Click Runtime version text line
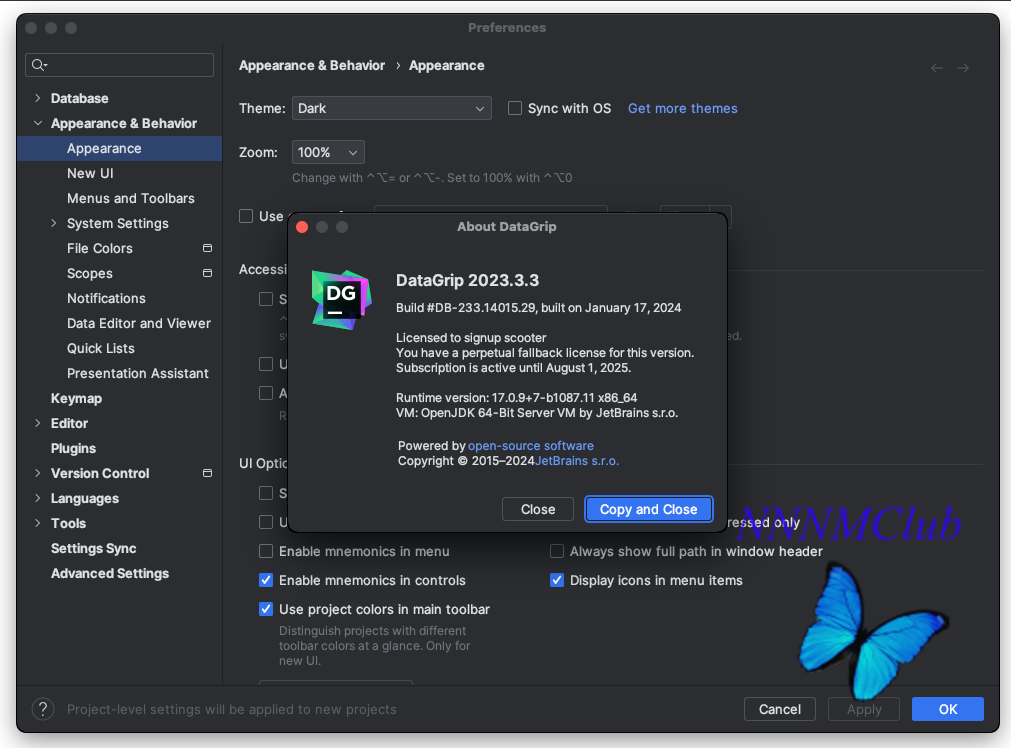This screenshot has height=748, width=1011. (x=516, y=398)
